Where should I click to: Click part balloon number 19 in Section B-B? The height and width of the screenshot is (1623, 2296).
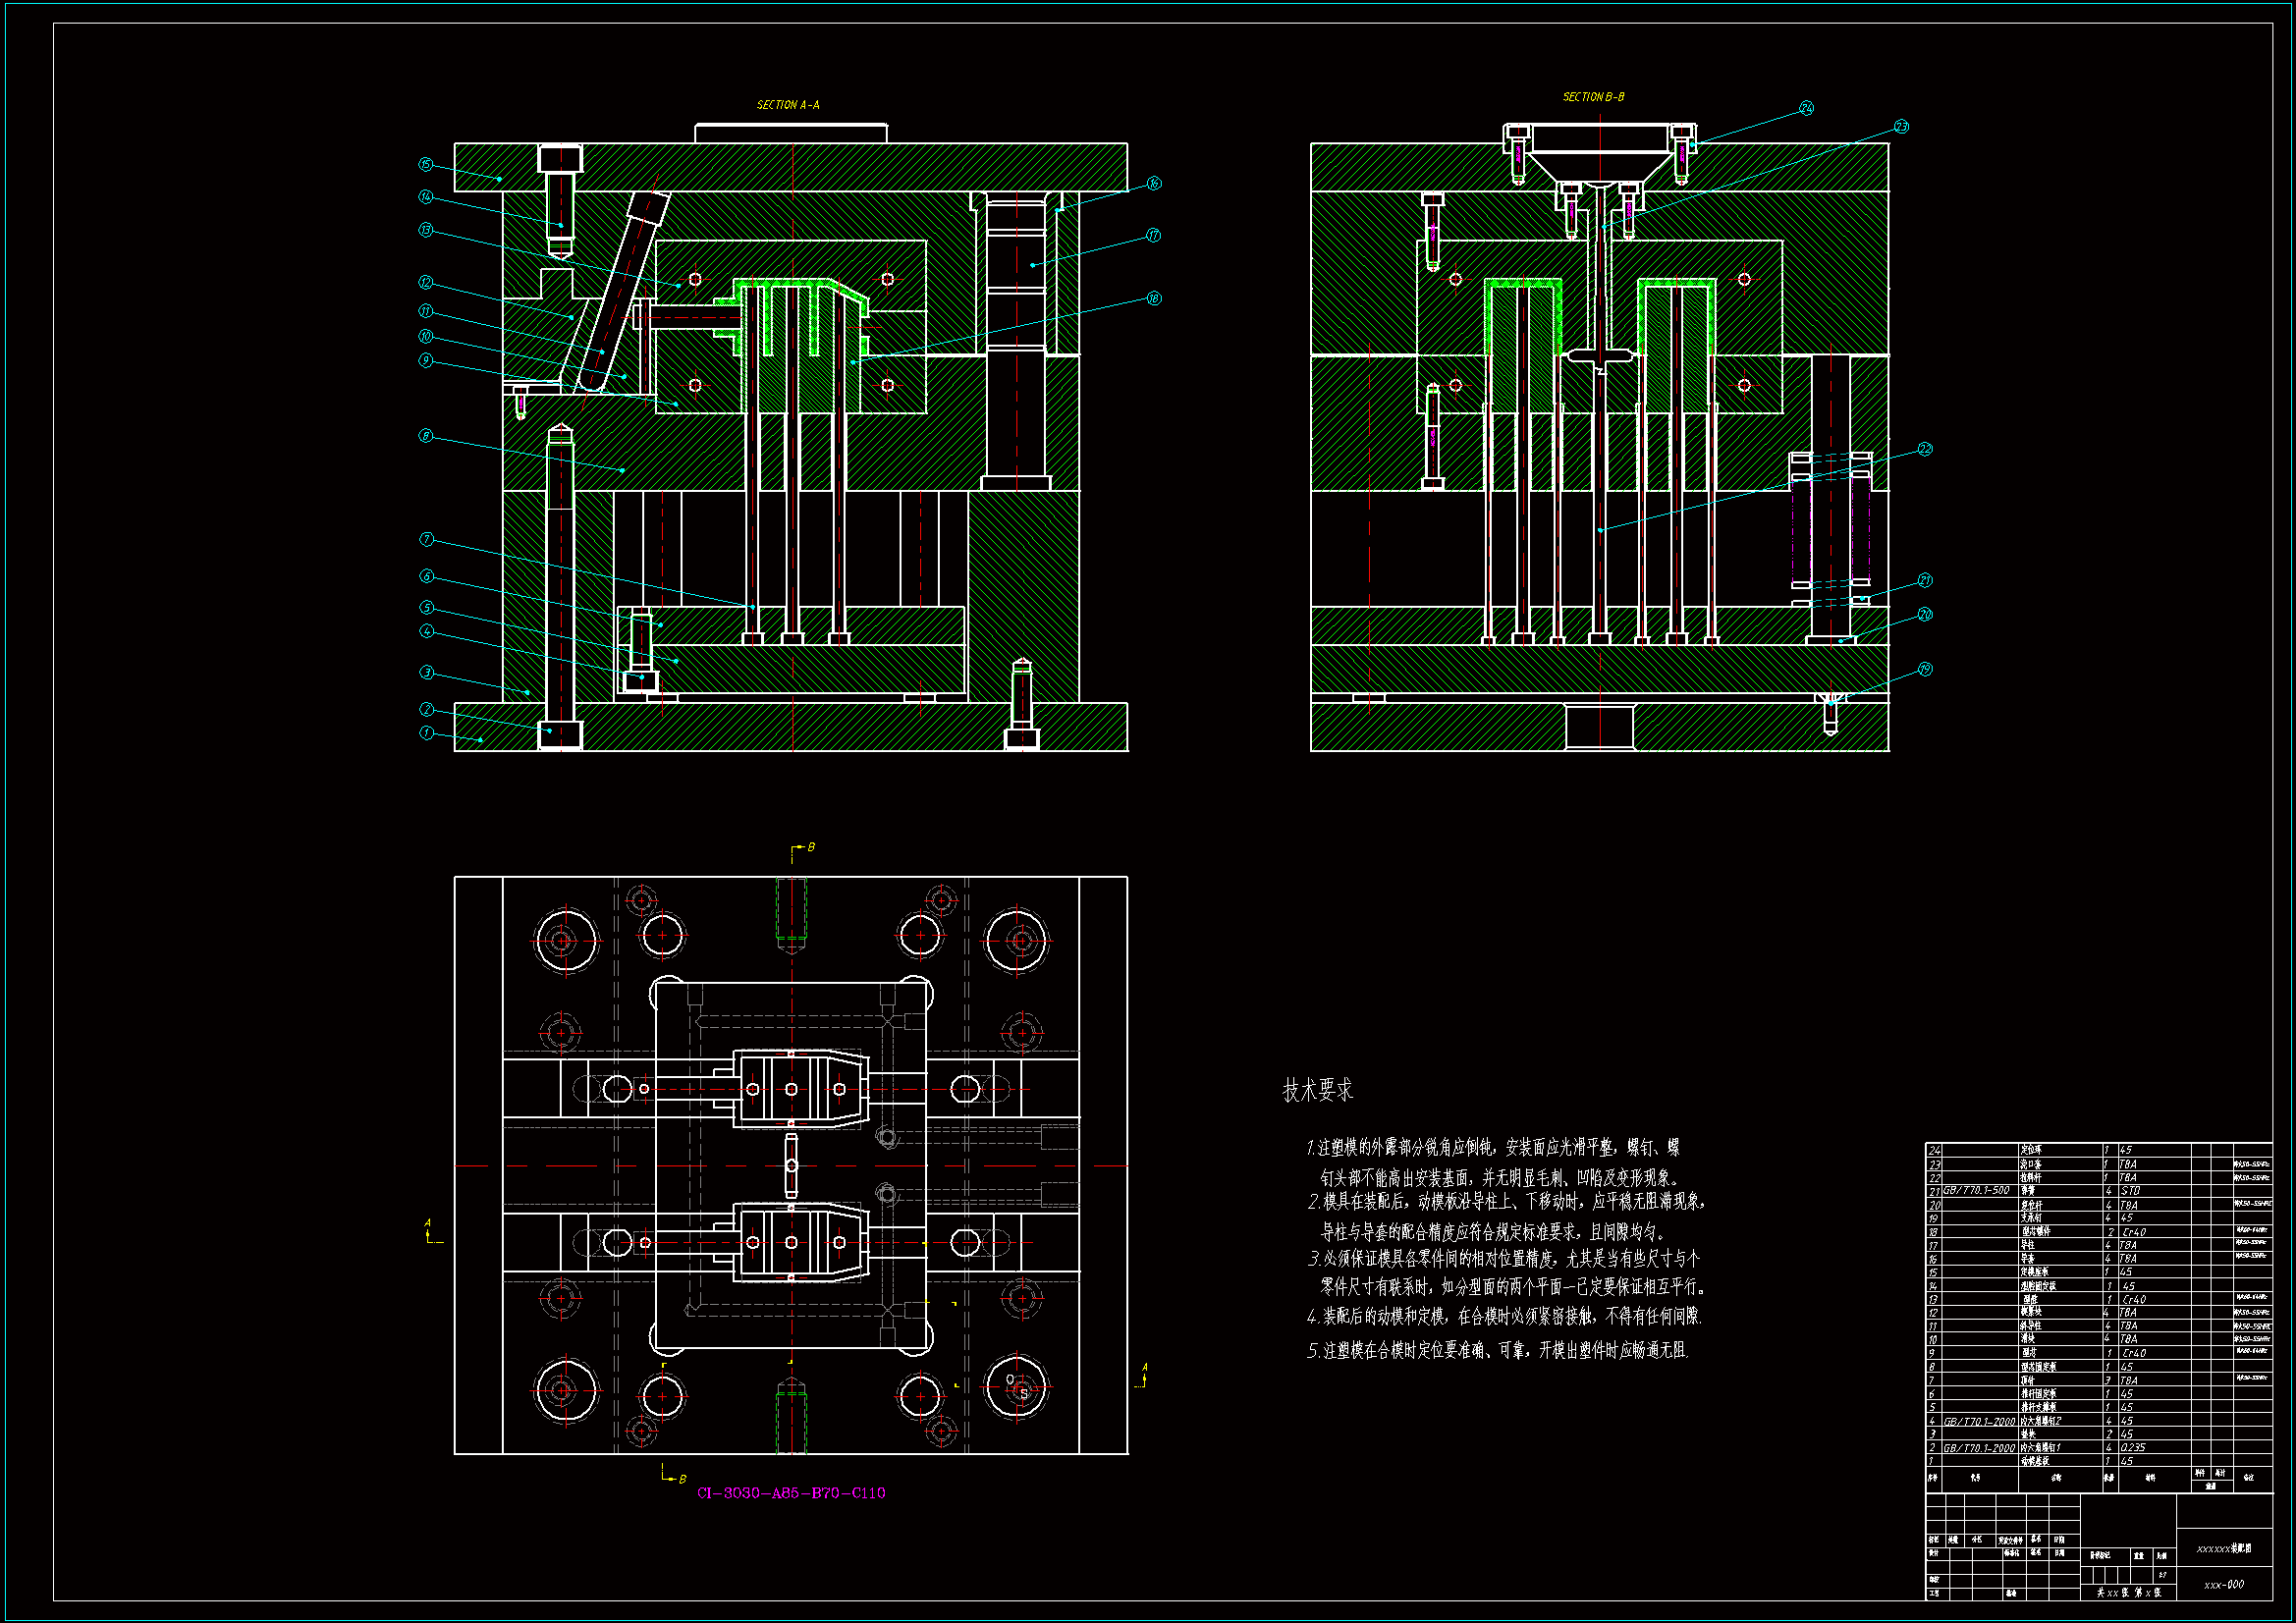click(x=1925, y=669)
